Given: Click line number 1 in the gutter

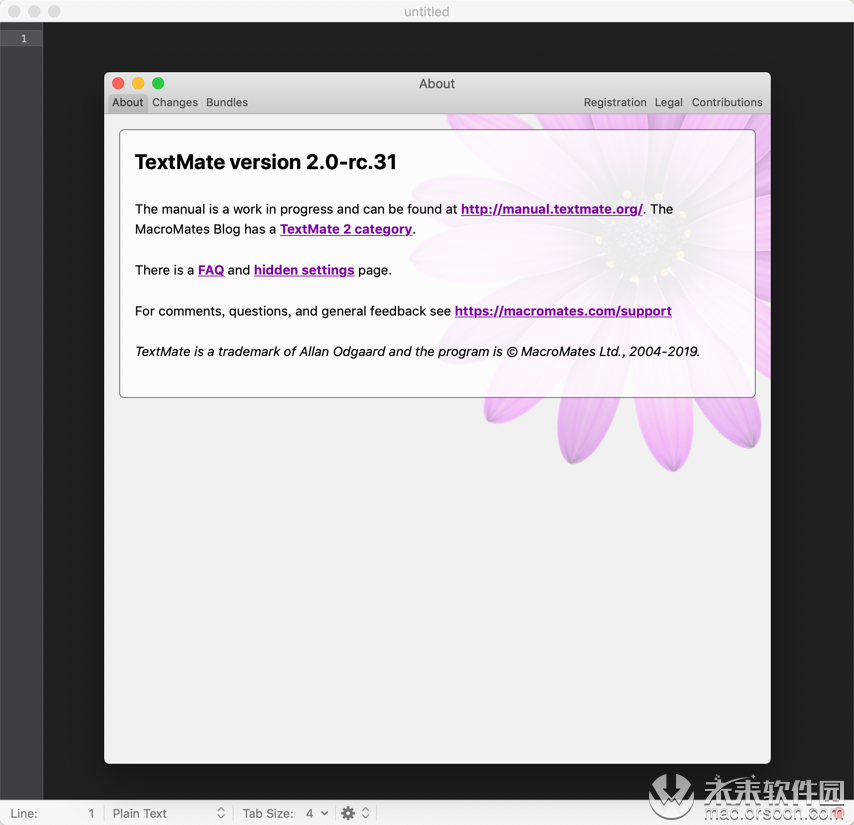Looking at the screenshot, I should click(23, 39).
